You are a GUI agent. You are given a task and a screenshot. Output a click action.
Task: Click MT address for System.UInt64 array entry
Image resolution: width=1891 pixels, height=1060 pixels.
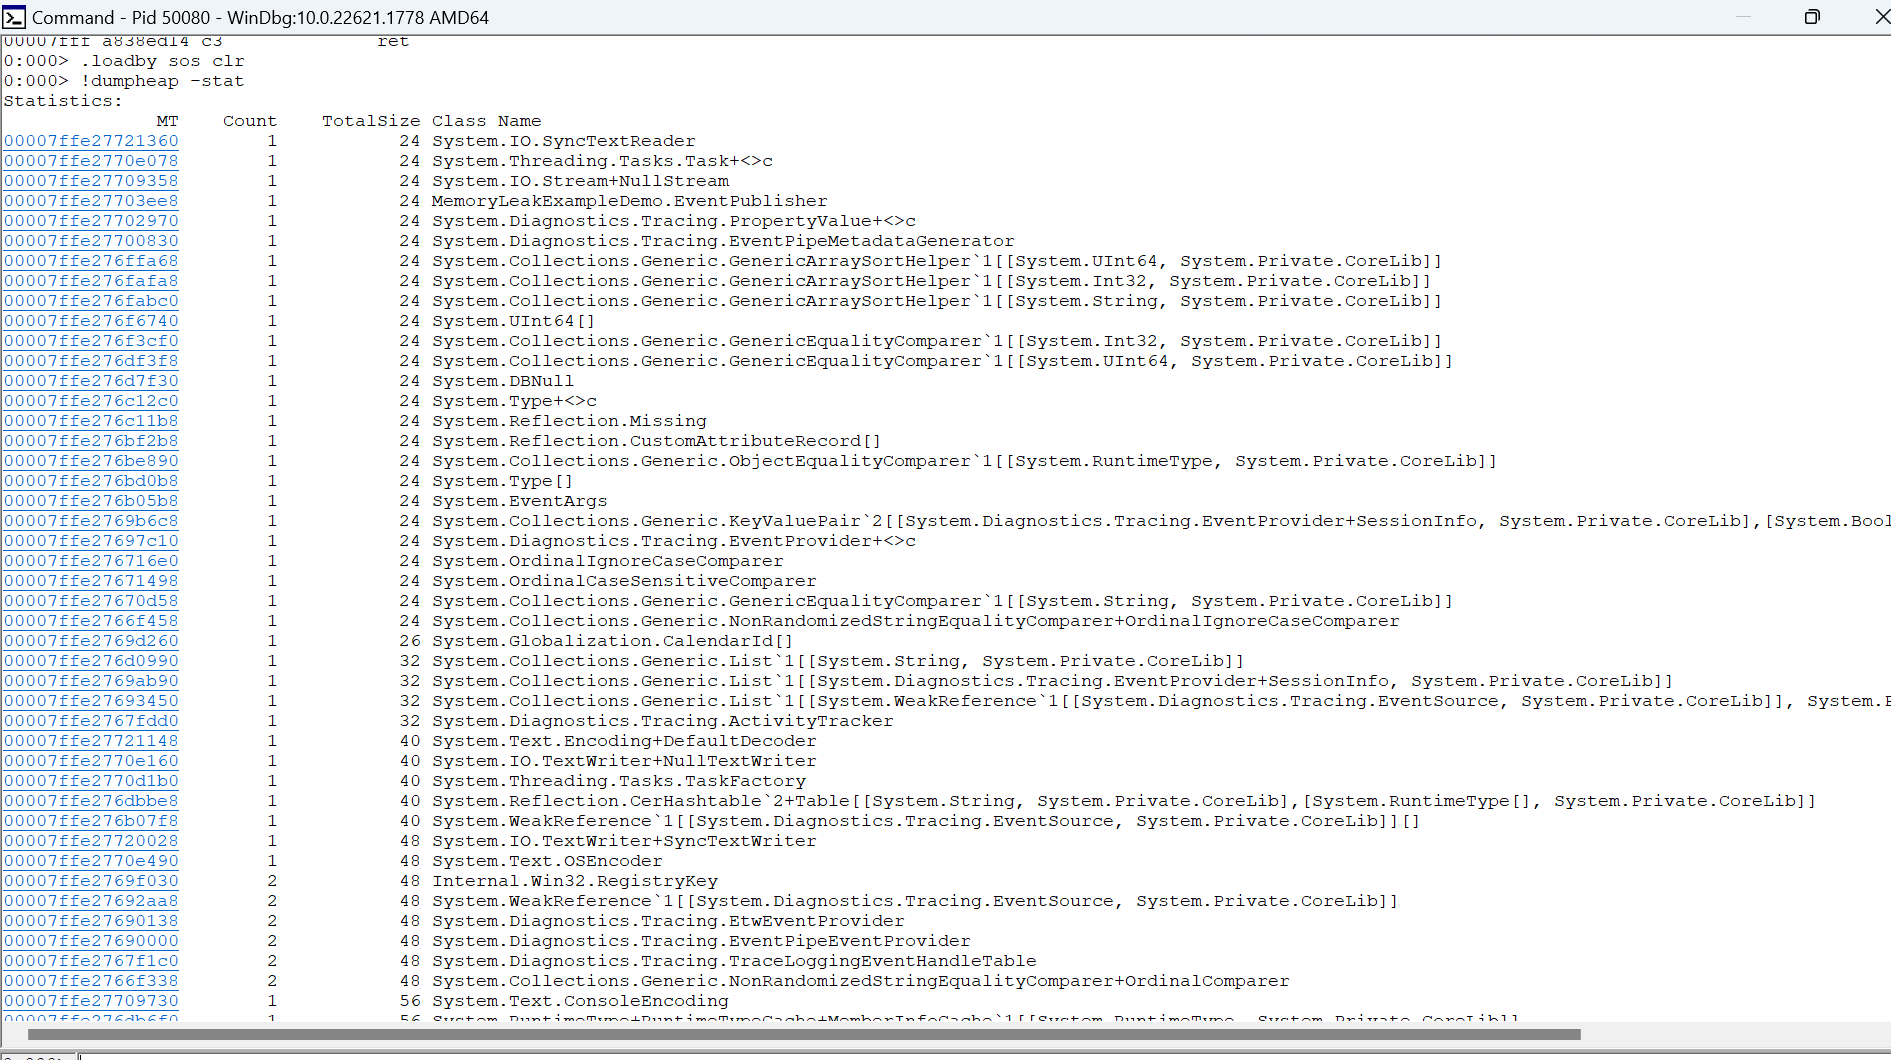[x=90, y=321]
